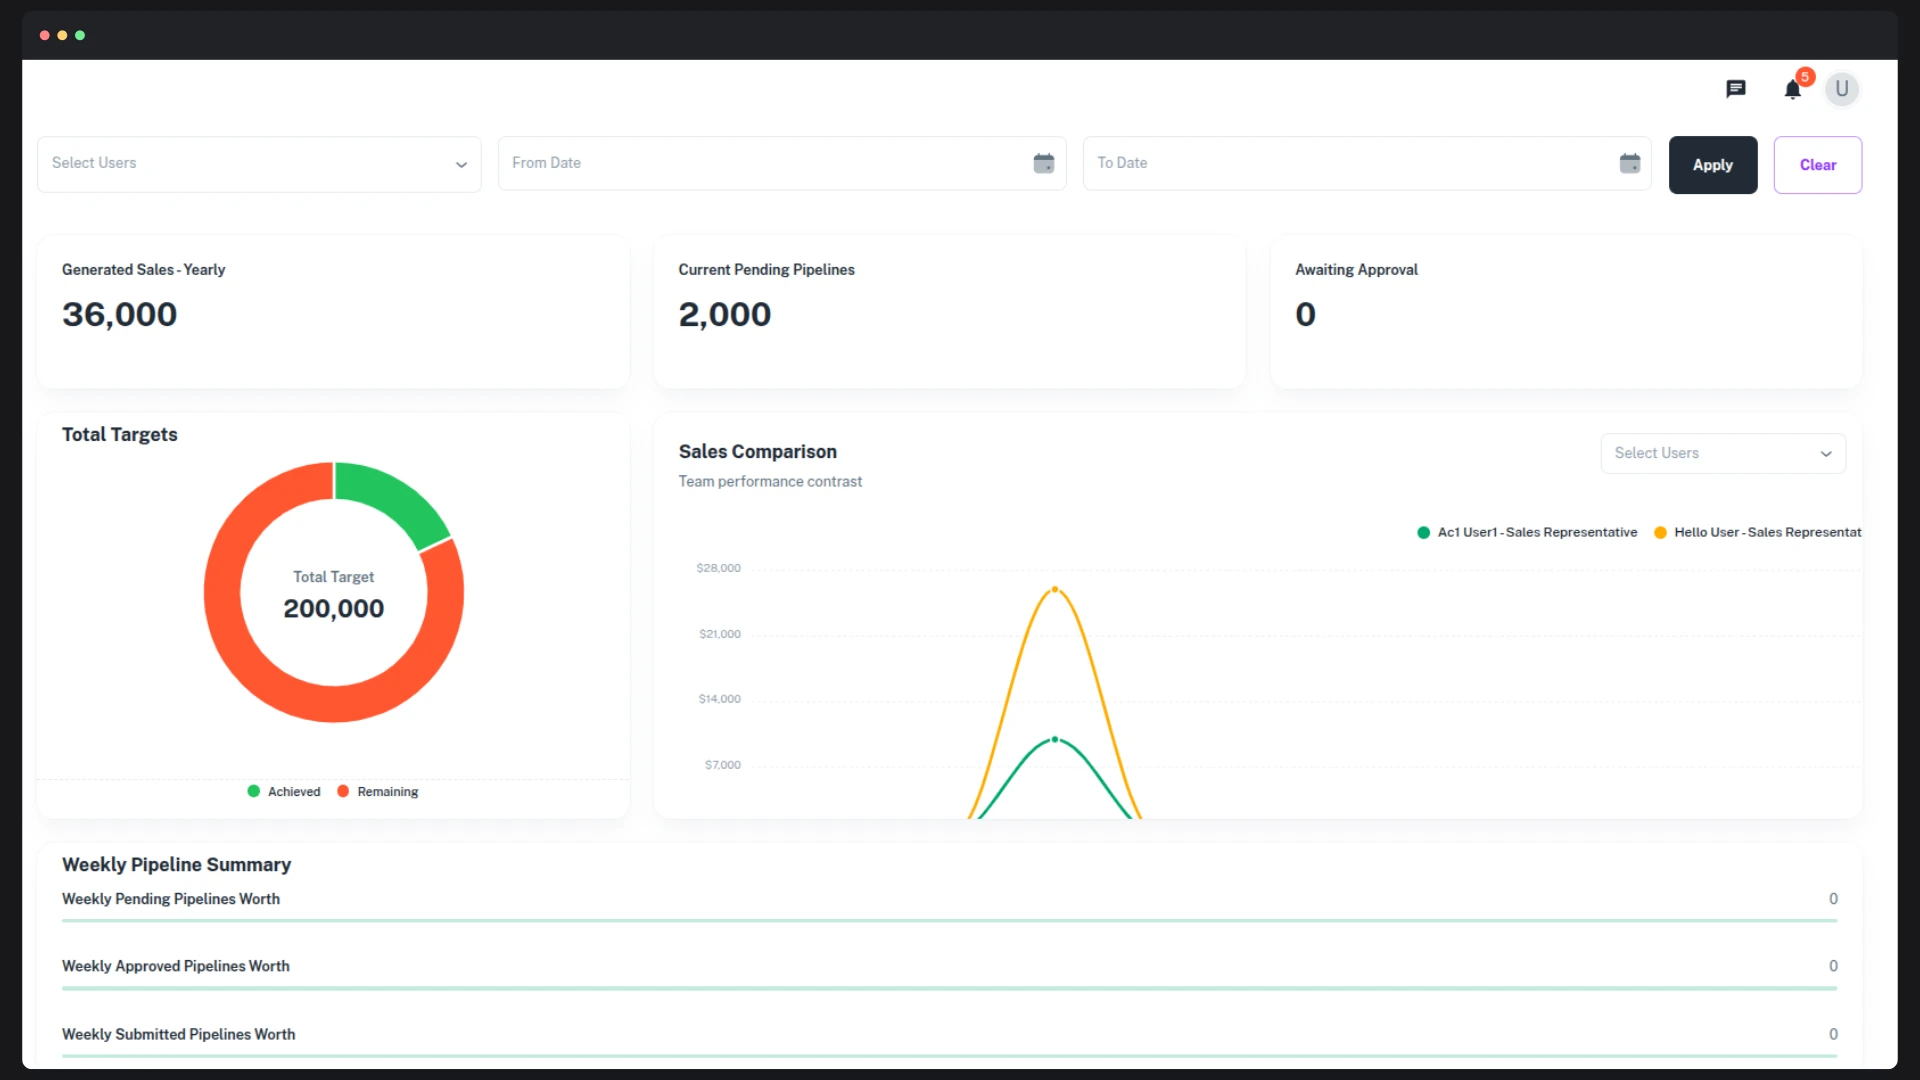This screenshot has width=1920, height=1080.
Task: Select the Weekly Pending Pipelines Worth bar
Action: (x=949, y=920)
